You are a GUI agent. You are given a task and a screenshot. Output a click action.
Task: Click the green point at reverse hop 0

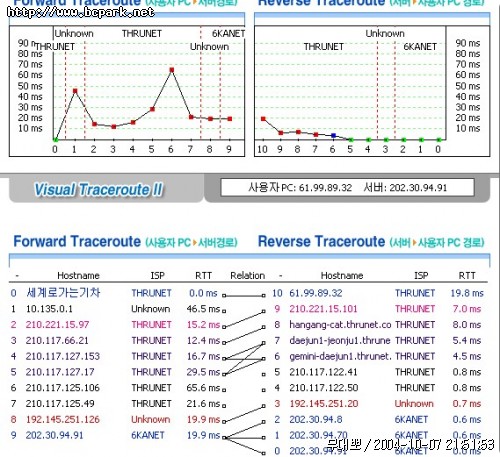coord(439,140)
